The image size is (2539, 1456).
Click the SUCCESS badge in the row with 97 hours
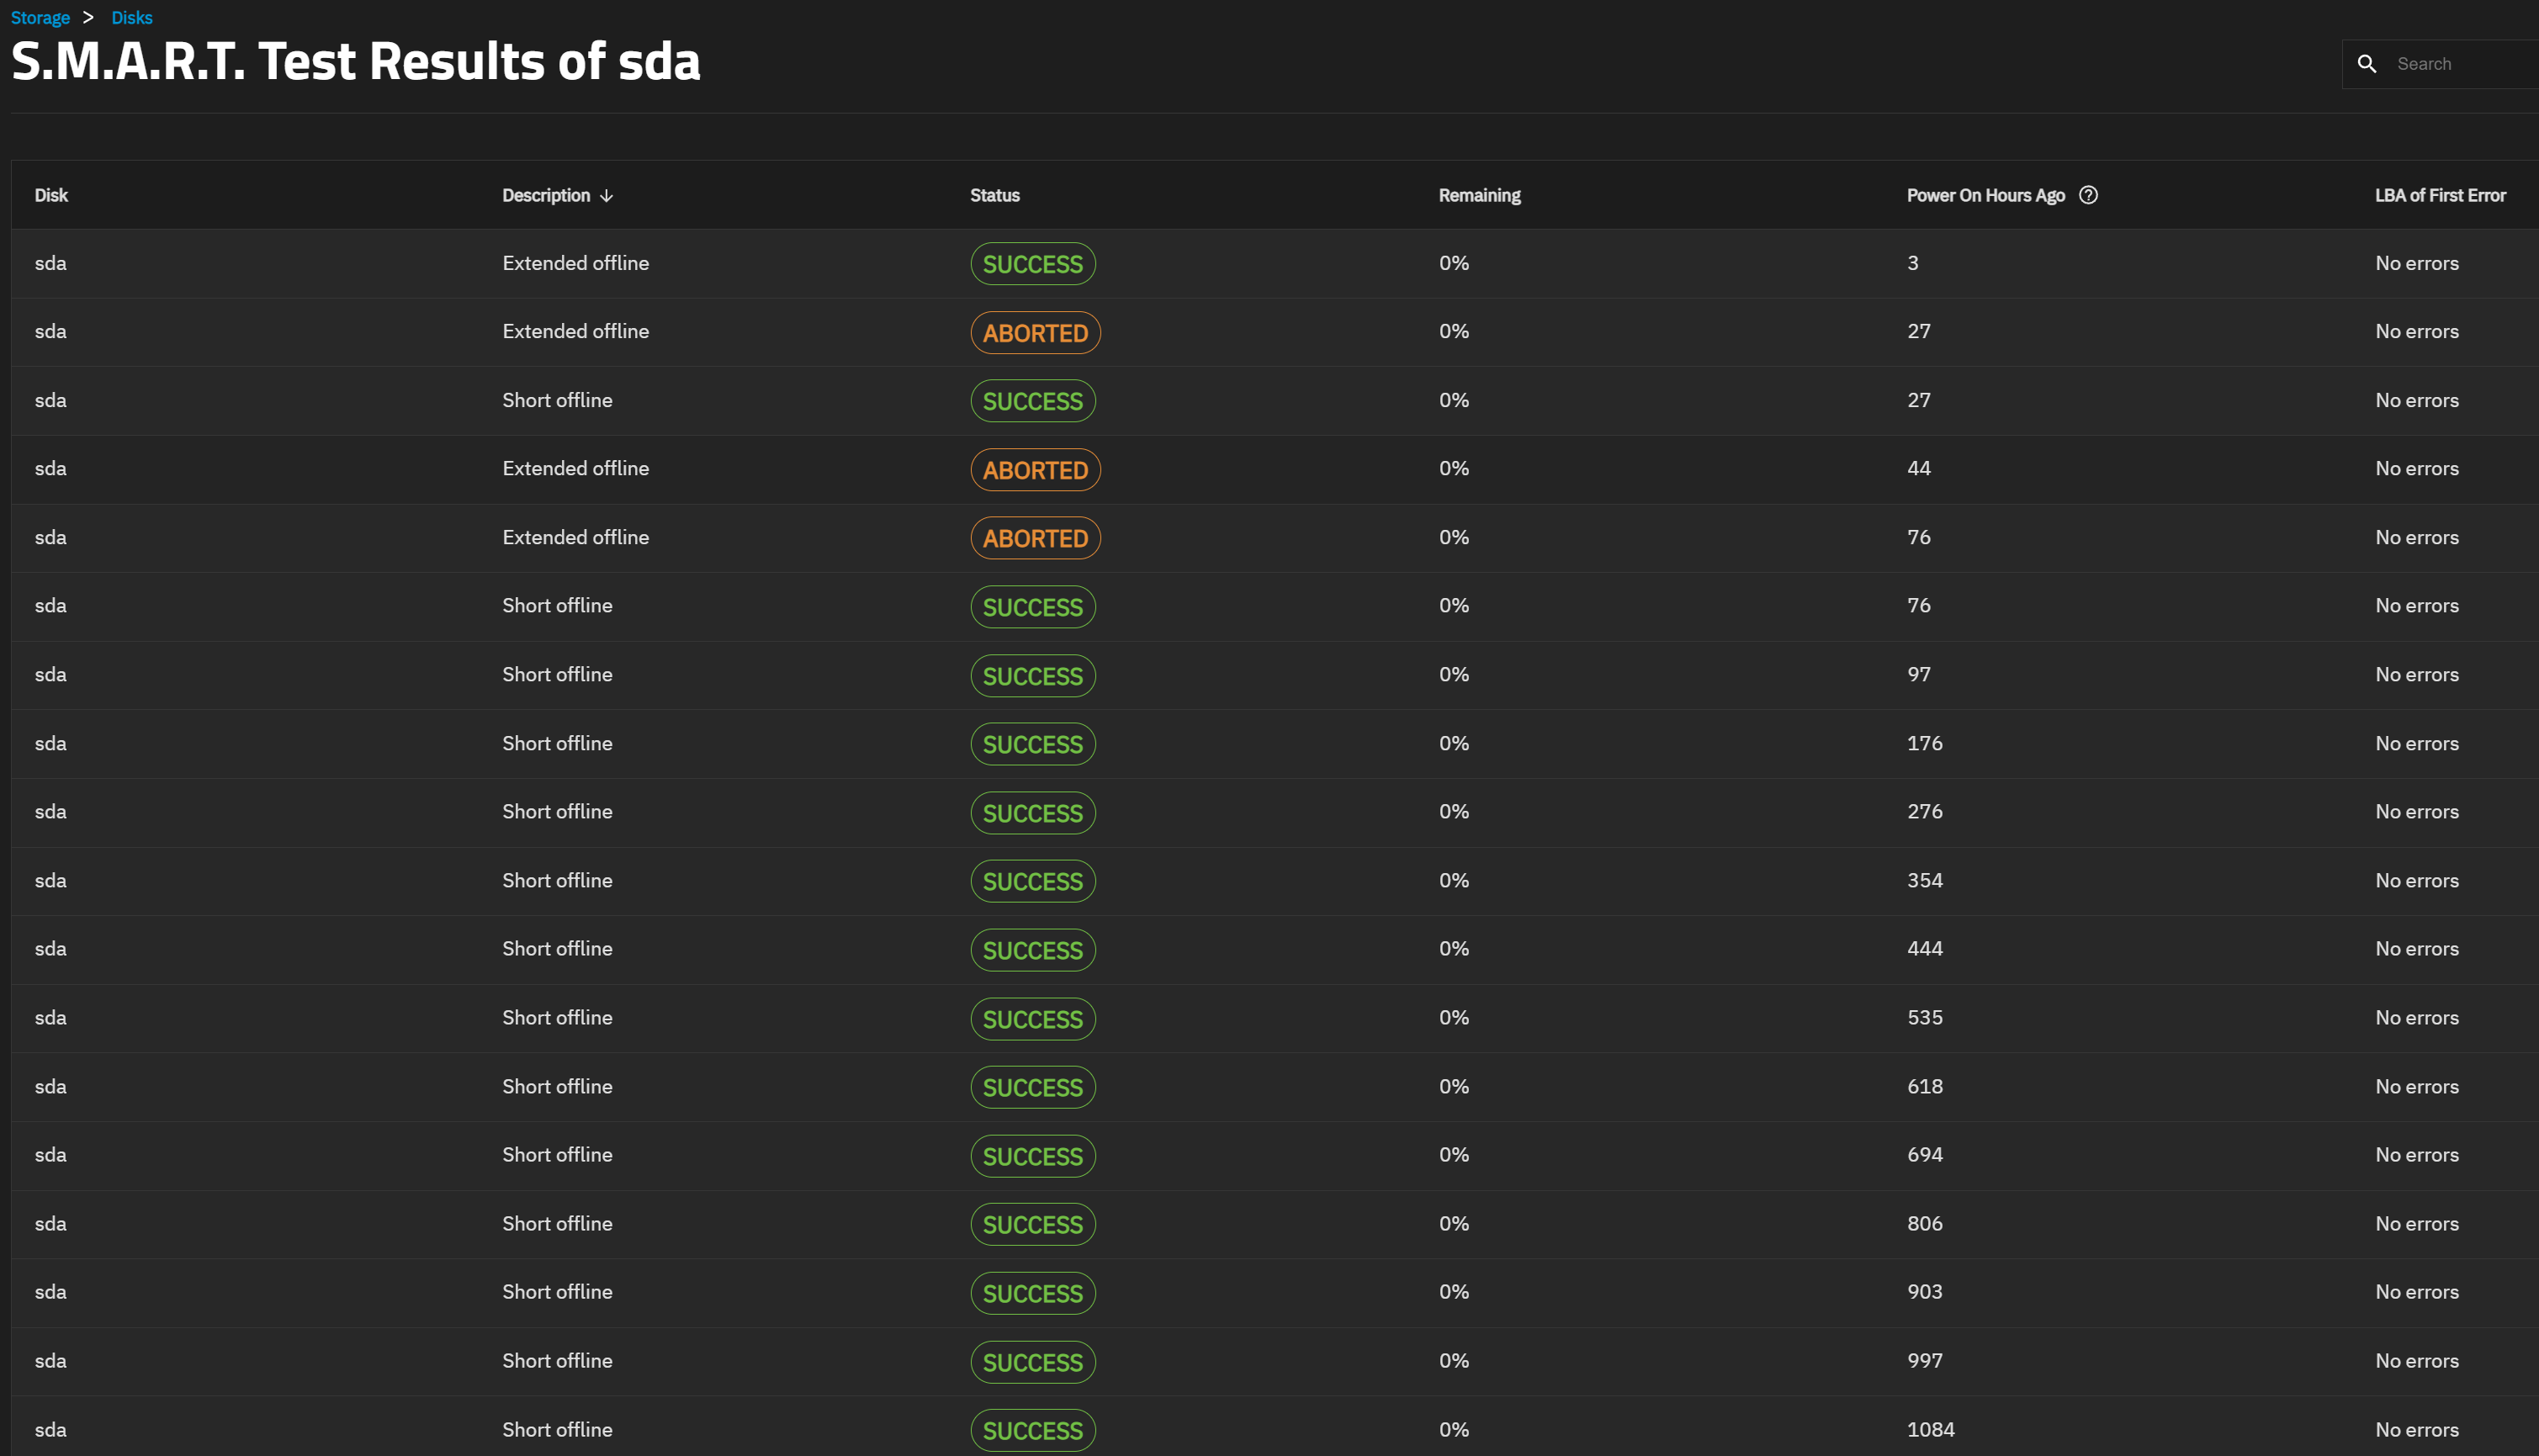click(x=1033, y=676)
